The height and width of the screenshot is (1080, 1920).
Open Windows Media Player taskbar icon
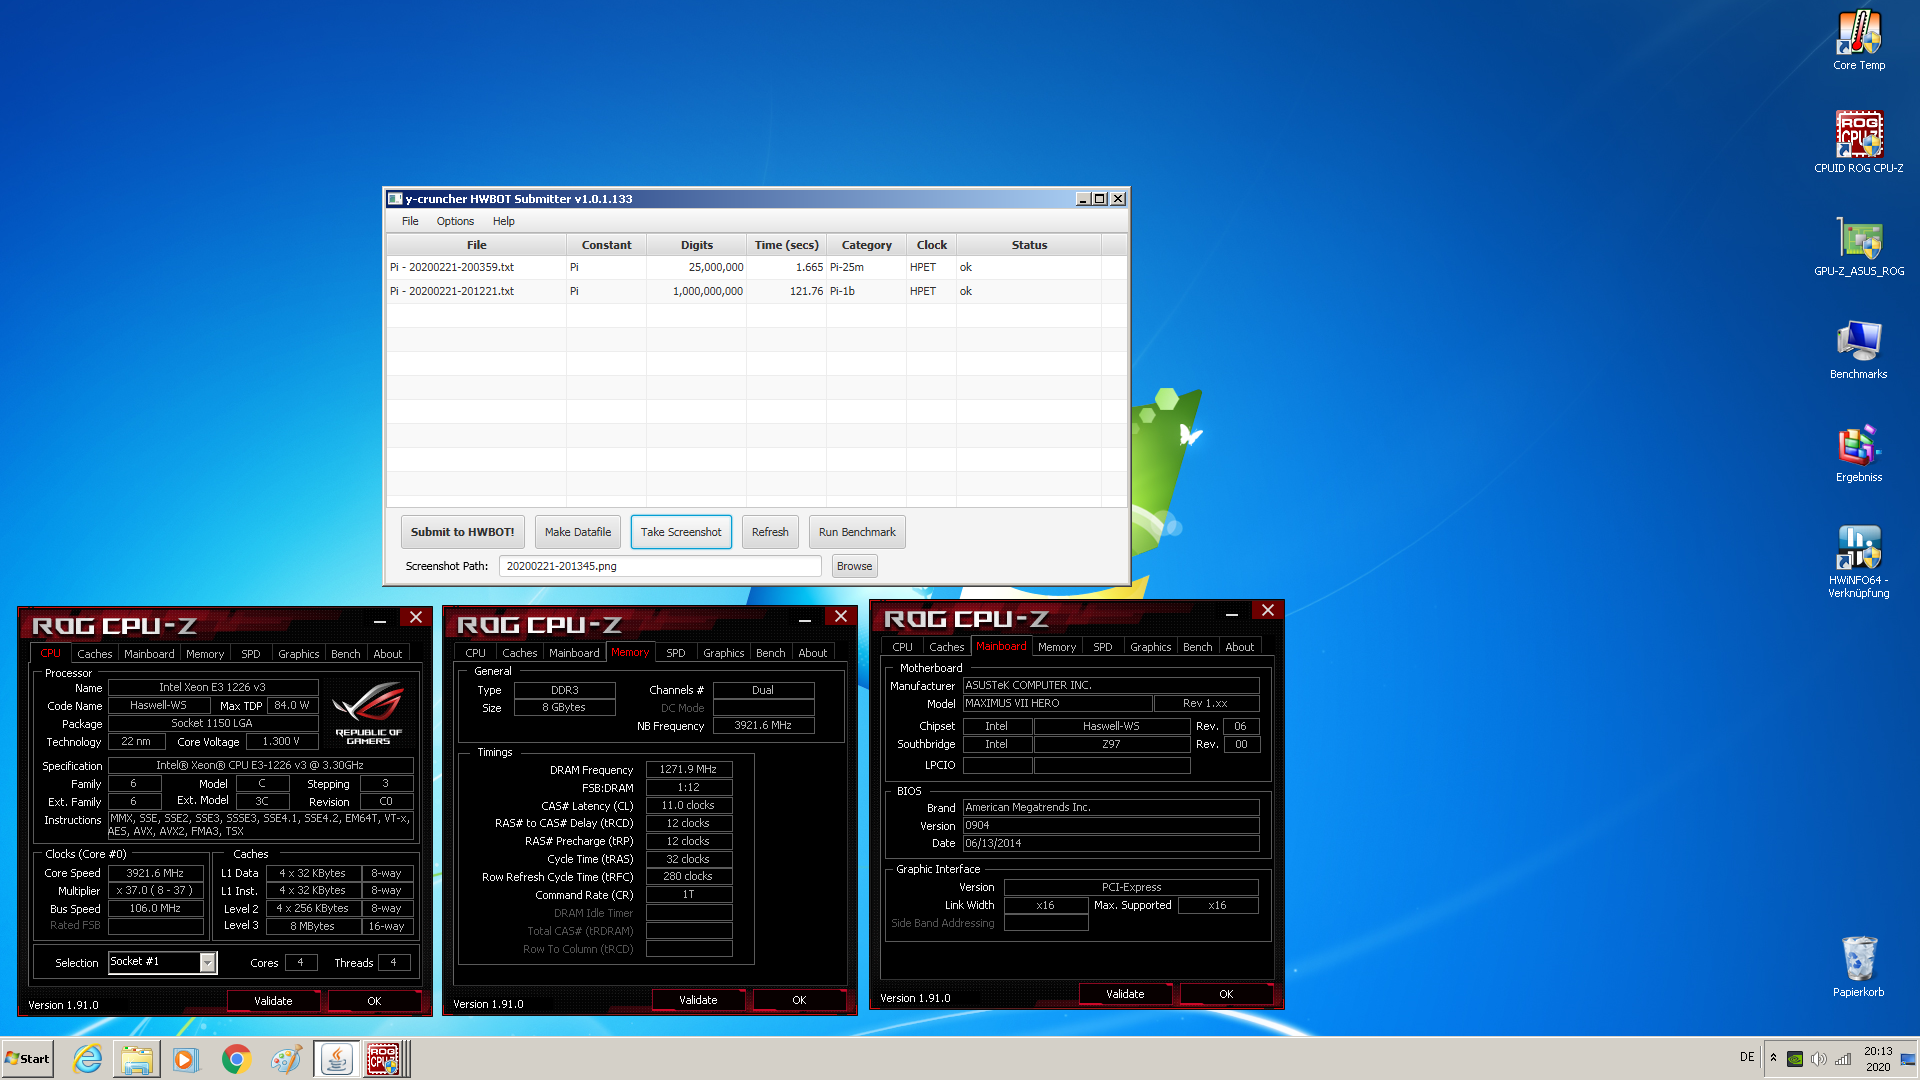tap(186, 1059)
